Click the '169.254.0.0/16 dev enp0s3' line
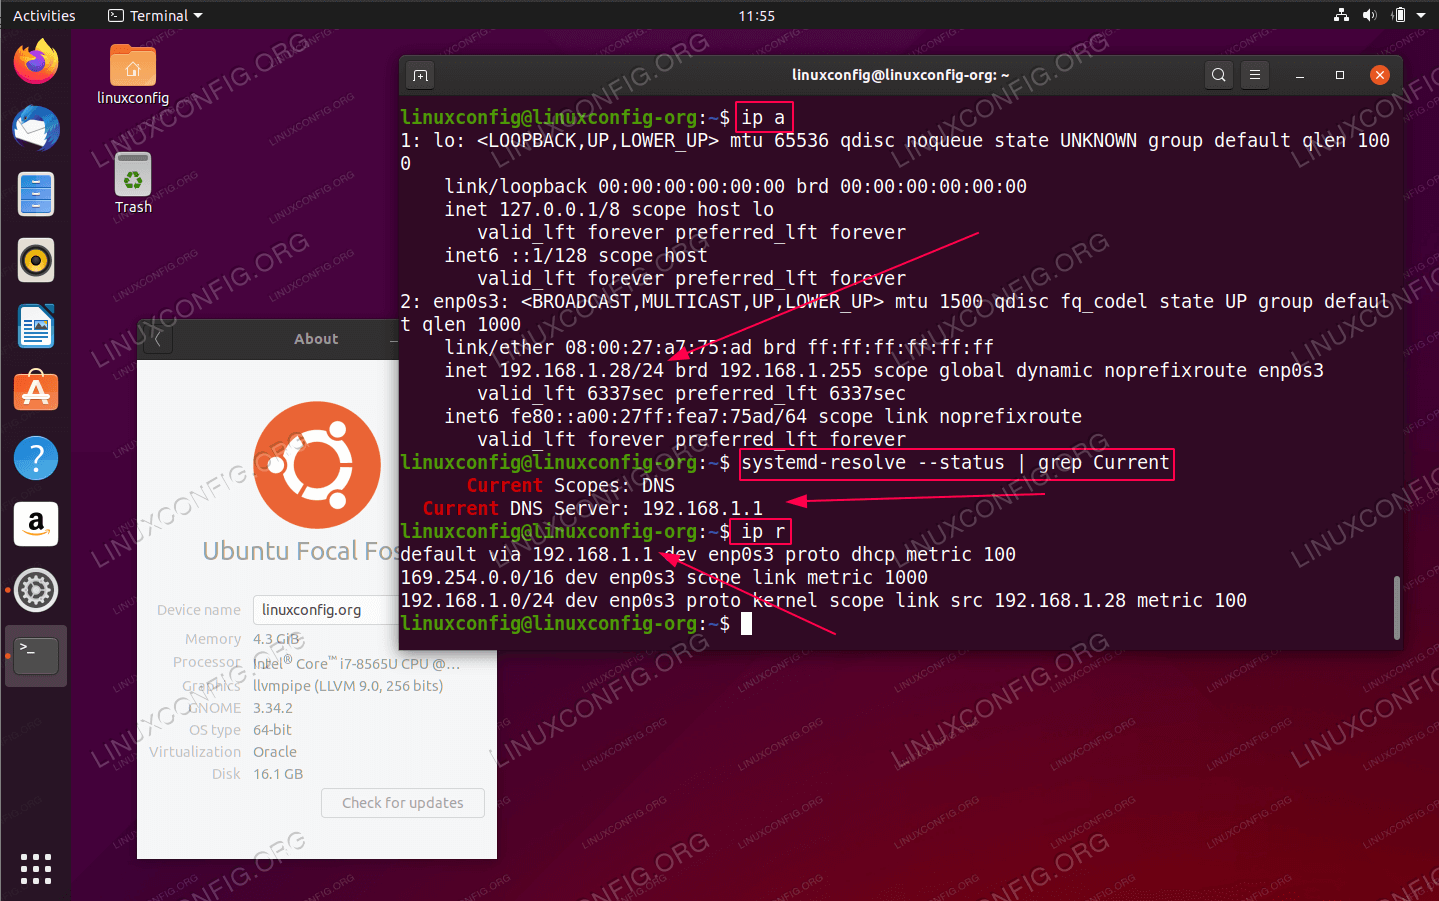Screen dimensions: 1439x901 (x=664, y=577)
